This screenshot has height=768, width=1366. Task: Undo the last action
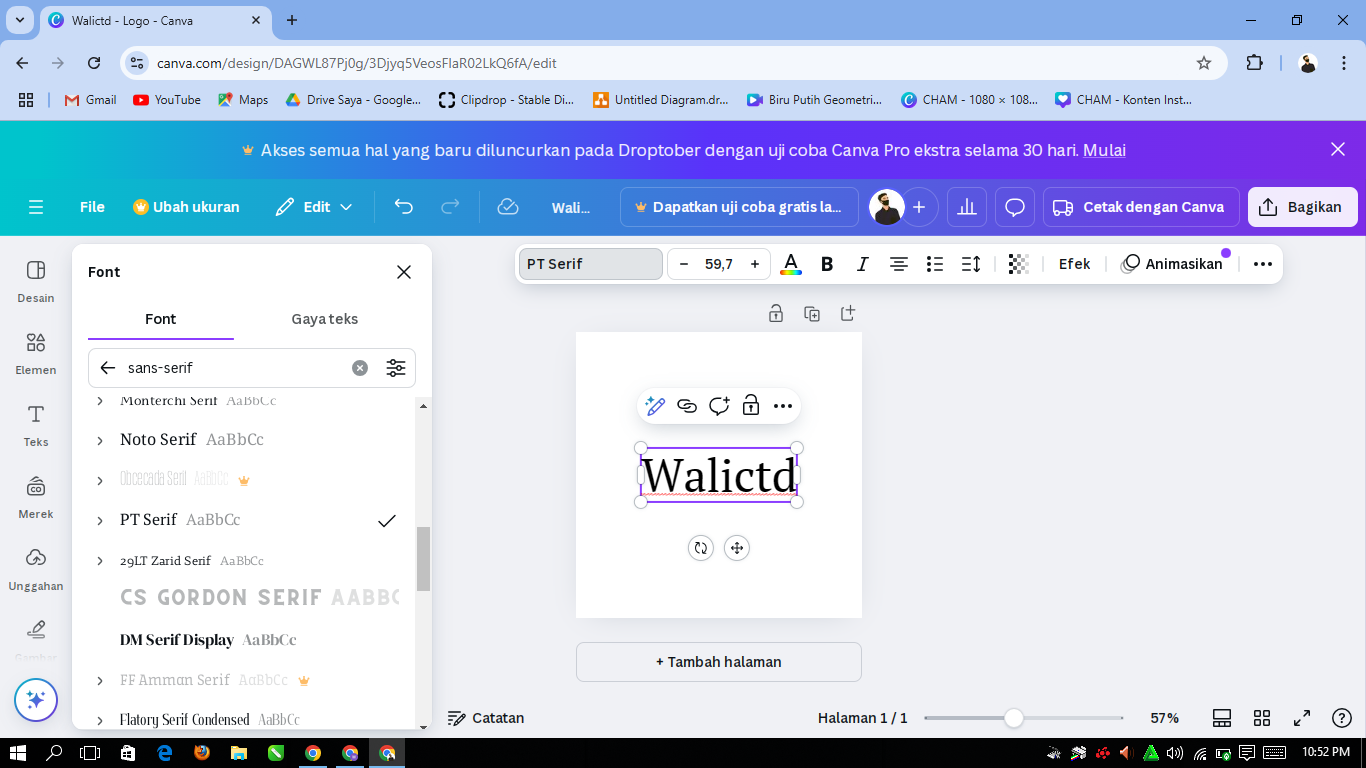pos(404,207)
